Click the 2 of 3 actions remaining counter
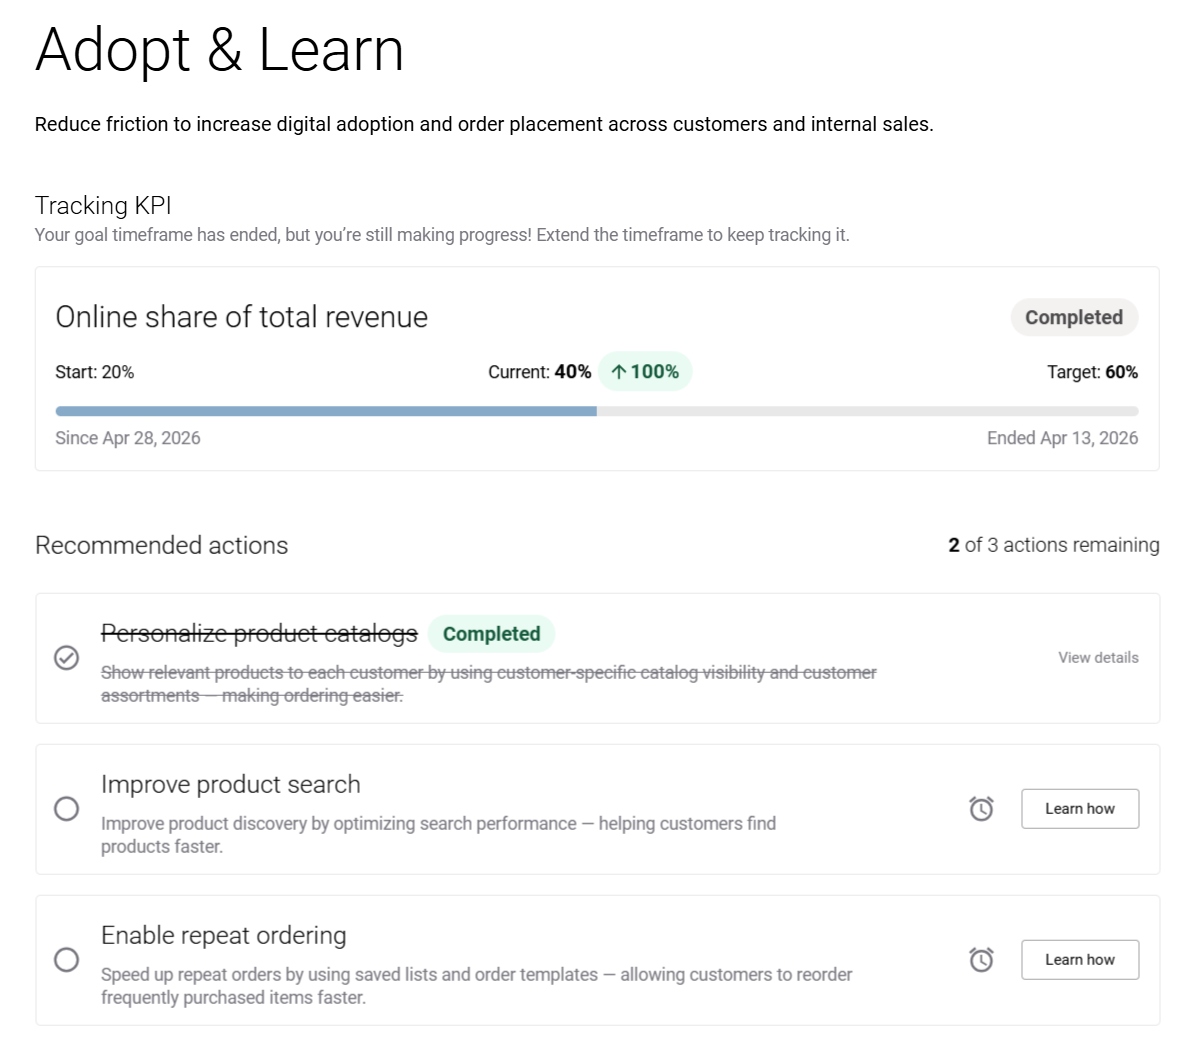The height and width of the screenshot is (1051, 1194). coord(1053,545)
